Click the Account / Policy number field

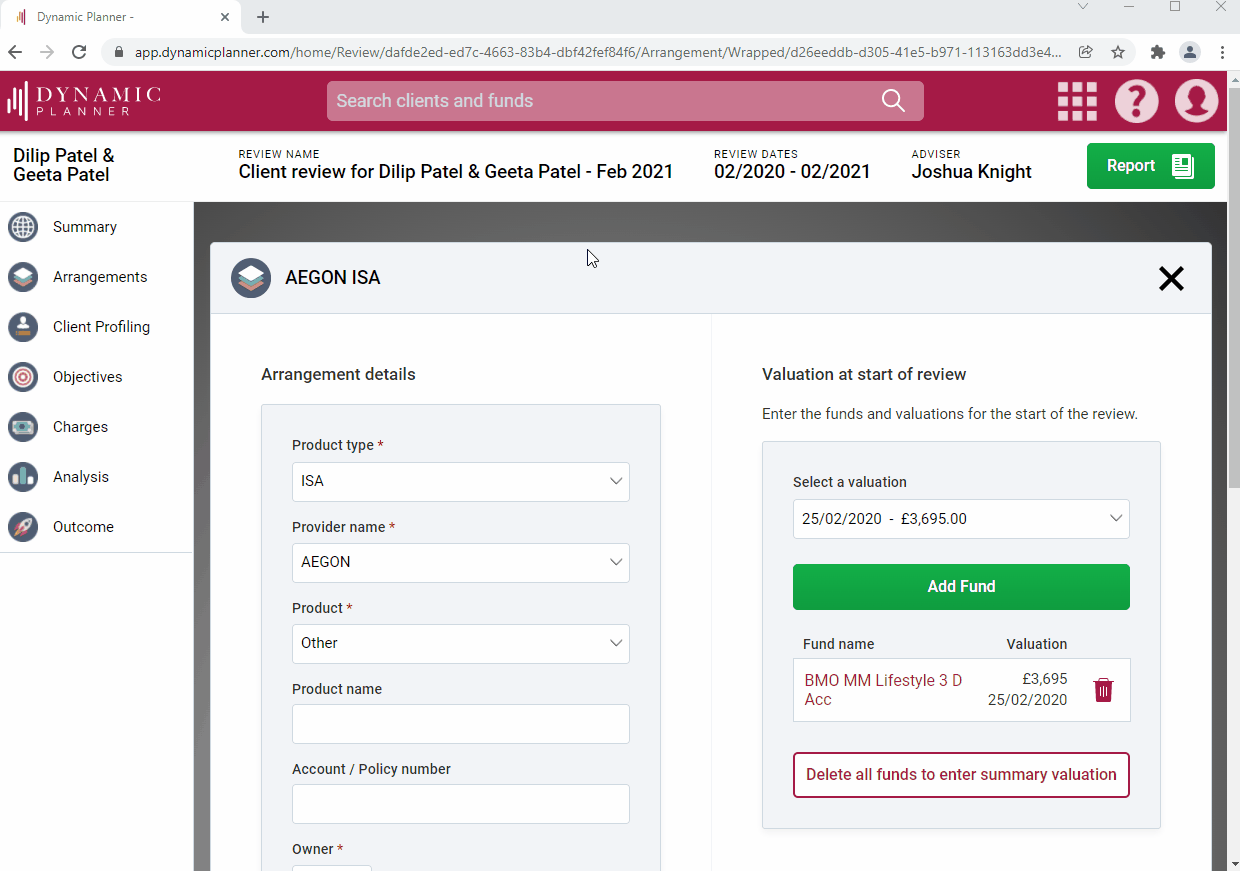point(461,804)
